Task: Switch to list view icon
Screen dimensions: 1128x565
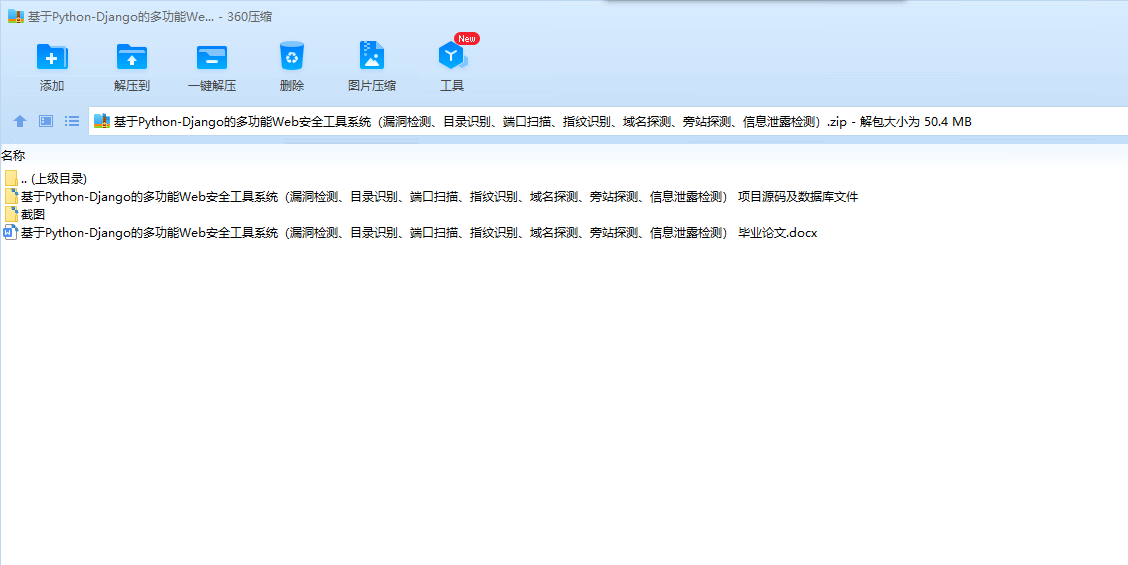Action: pos(72,121)
